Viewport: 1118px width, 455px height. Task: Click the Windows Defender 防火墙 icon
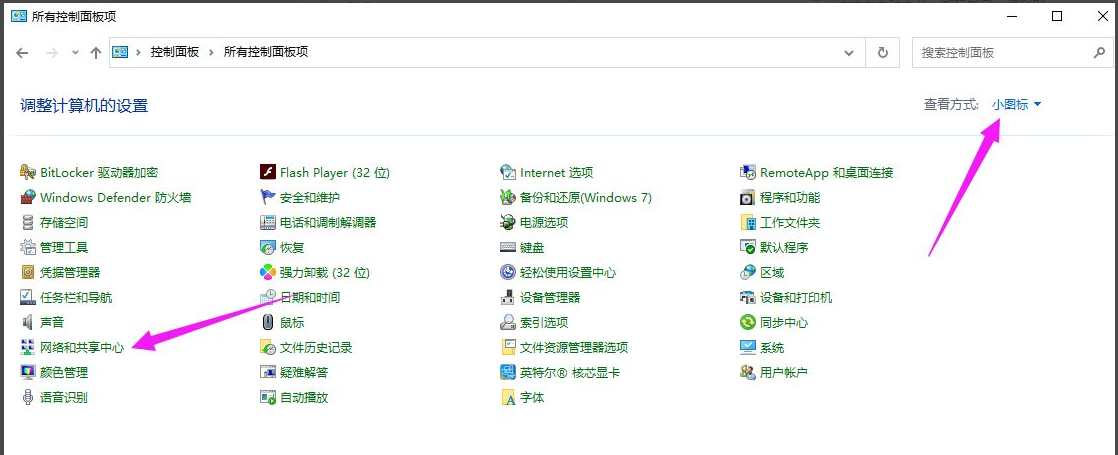coord(28,198)
